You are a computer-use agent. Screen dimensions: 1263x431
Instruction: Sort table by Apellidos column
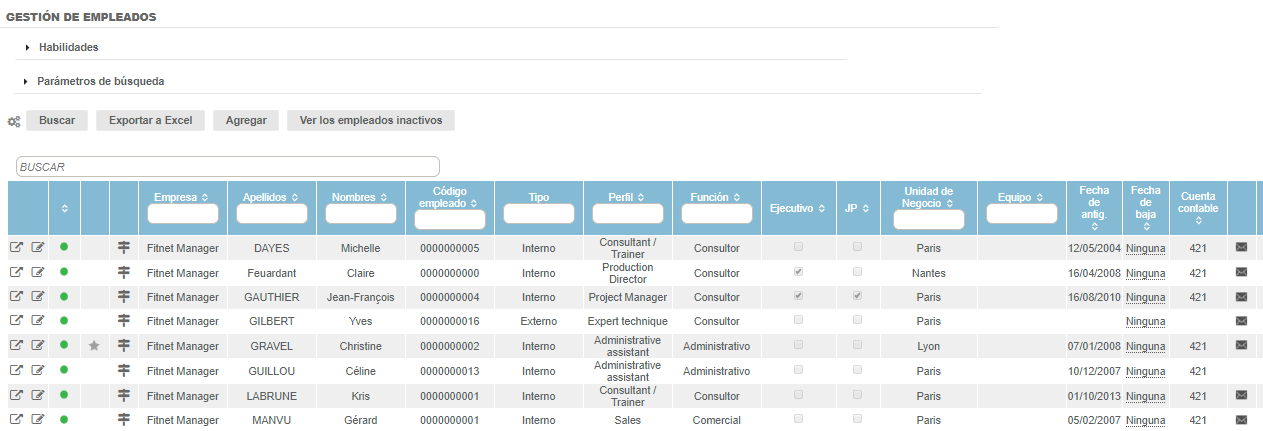(x=271, y=197)
